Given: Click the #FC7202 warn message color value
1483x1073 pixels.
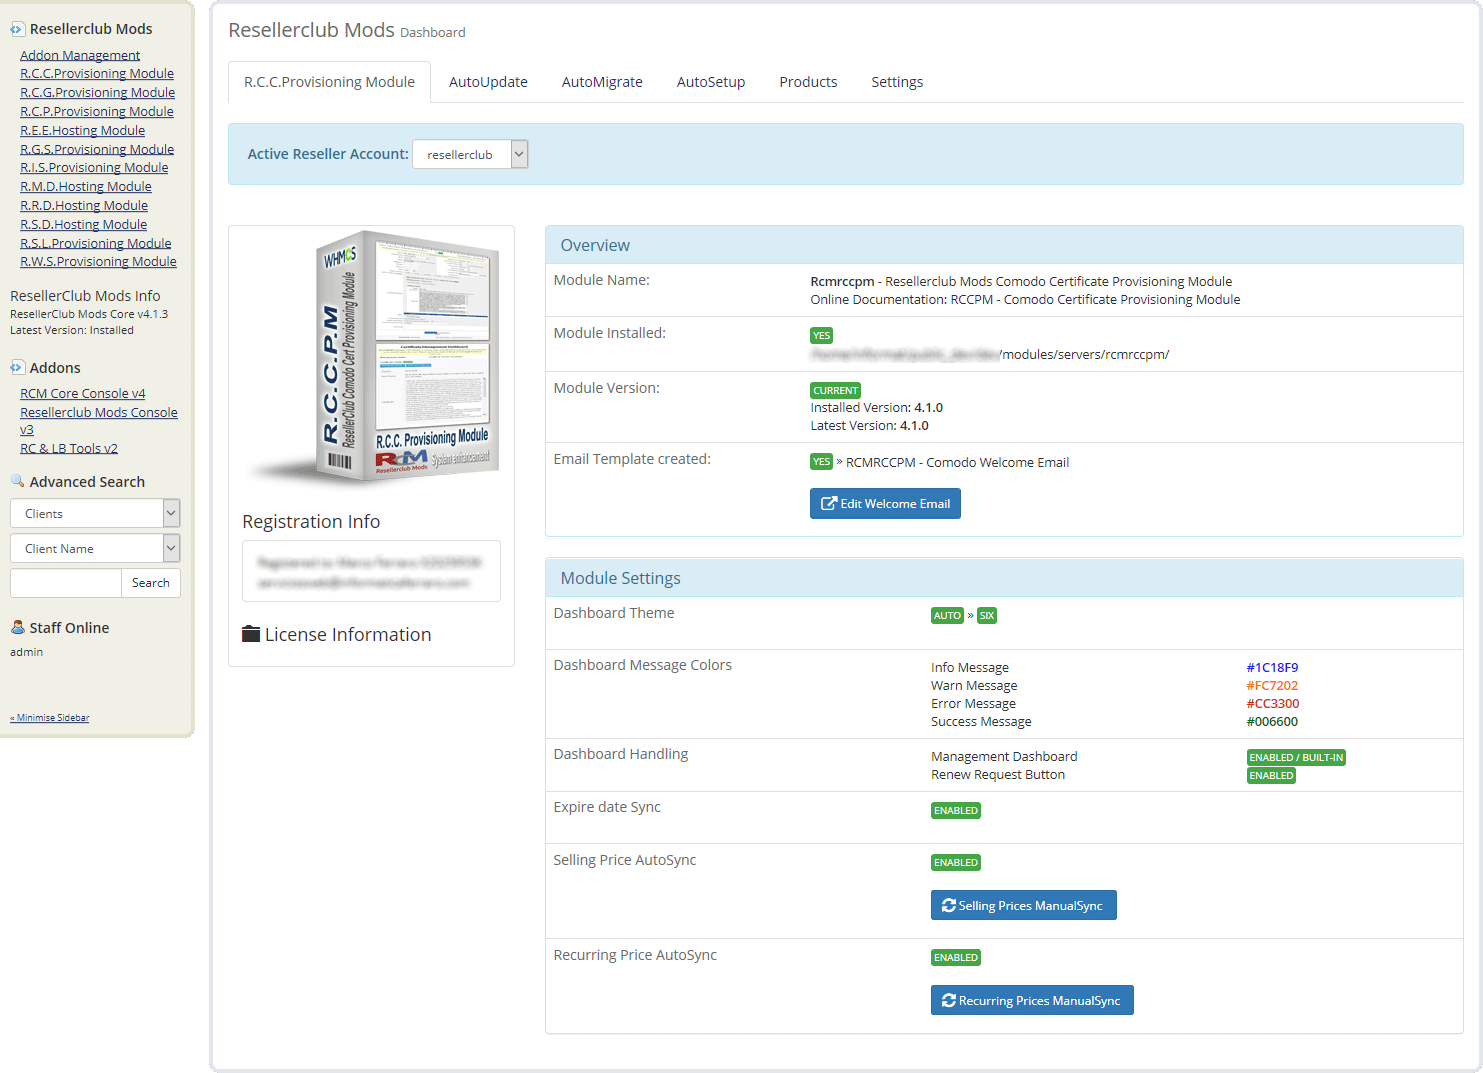Looking at the screenshot, I should point(1272,685).
